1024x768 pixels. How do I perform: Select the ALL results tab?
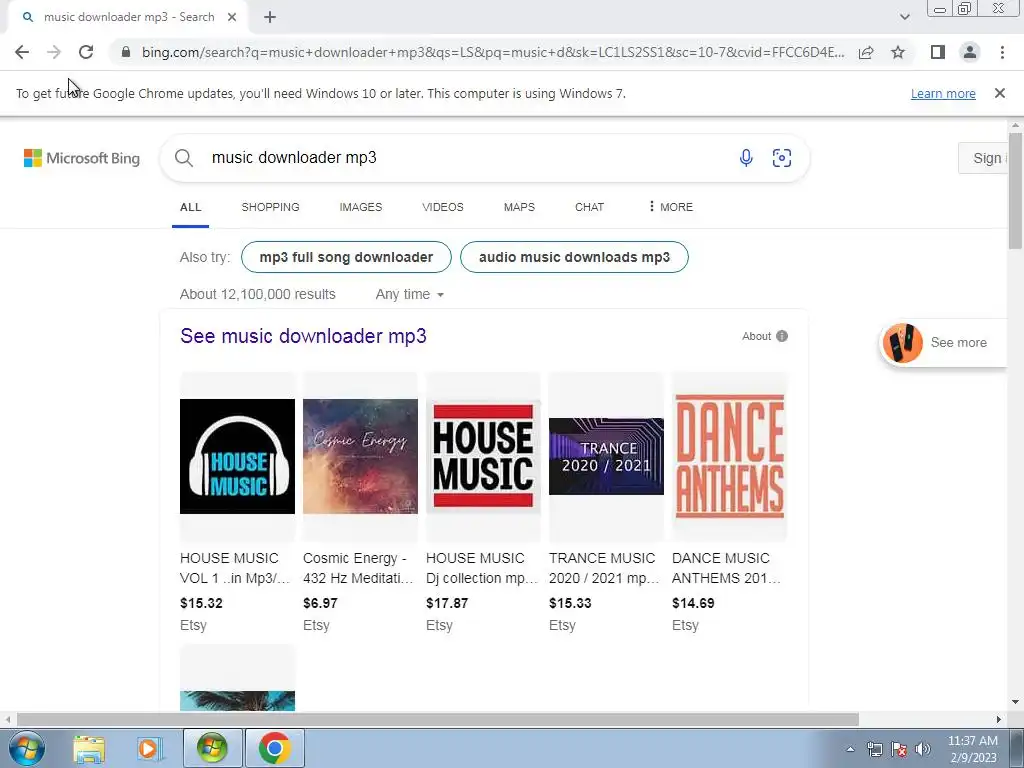coord(190,207)
